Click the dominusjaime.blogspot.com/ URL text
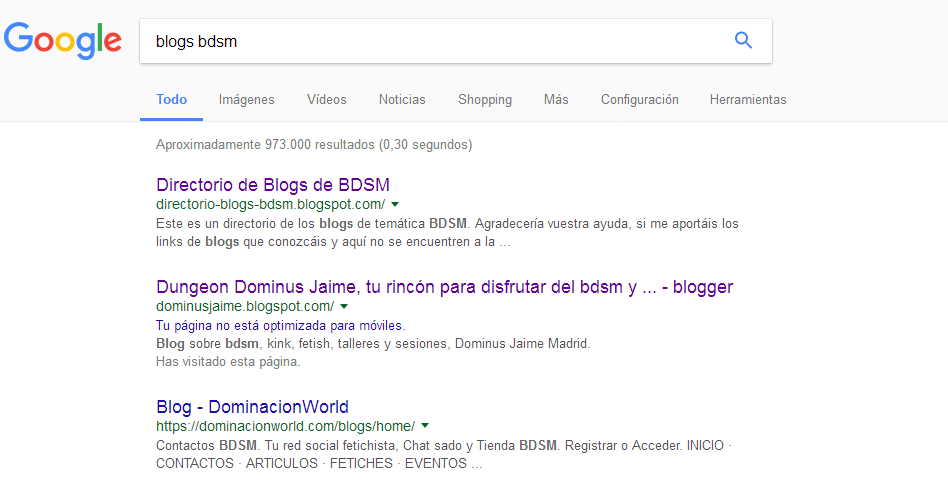This screenshot has height=488, width=948. click(x=245, y=306)
